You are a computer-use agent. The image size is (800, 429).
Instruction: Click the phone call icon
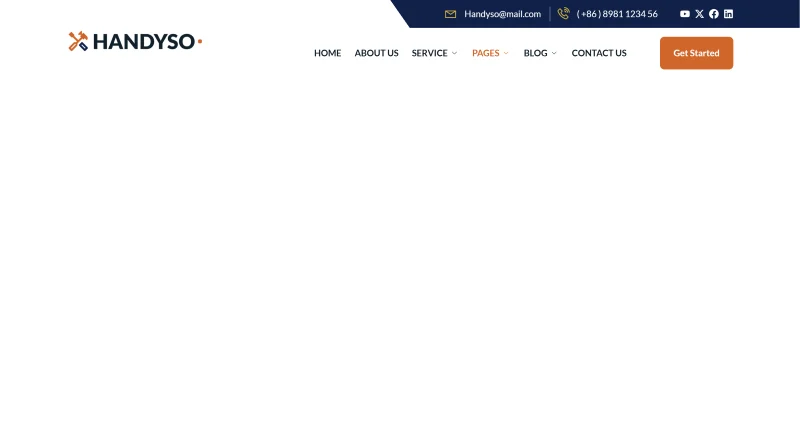click(x=563, y=13)
